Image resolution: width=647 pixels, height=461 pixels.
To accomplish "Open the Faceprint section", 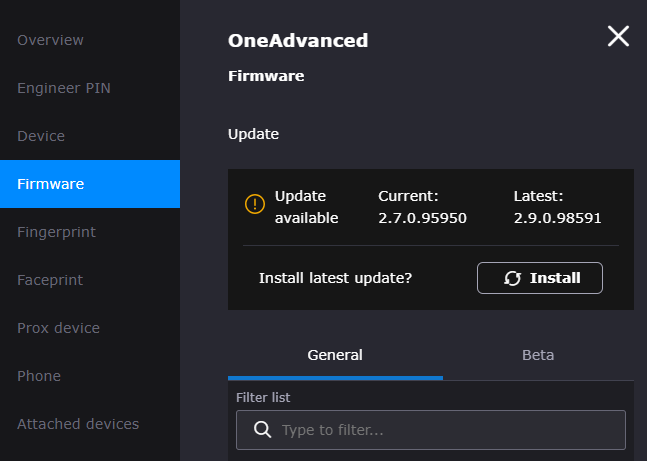I will click(50, 280).
